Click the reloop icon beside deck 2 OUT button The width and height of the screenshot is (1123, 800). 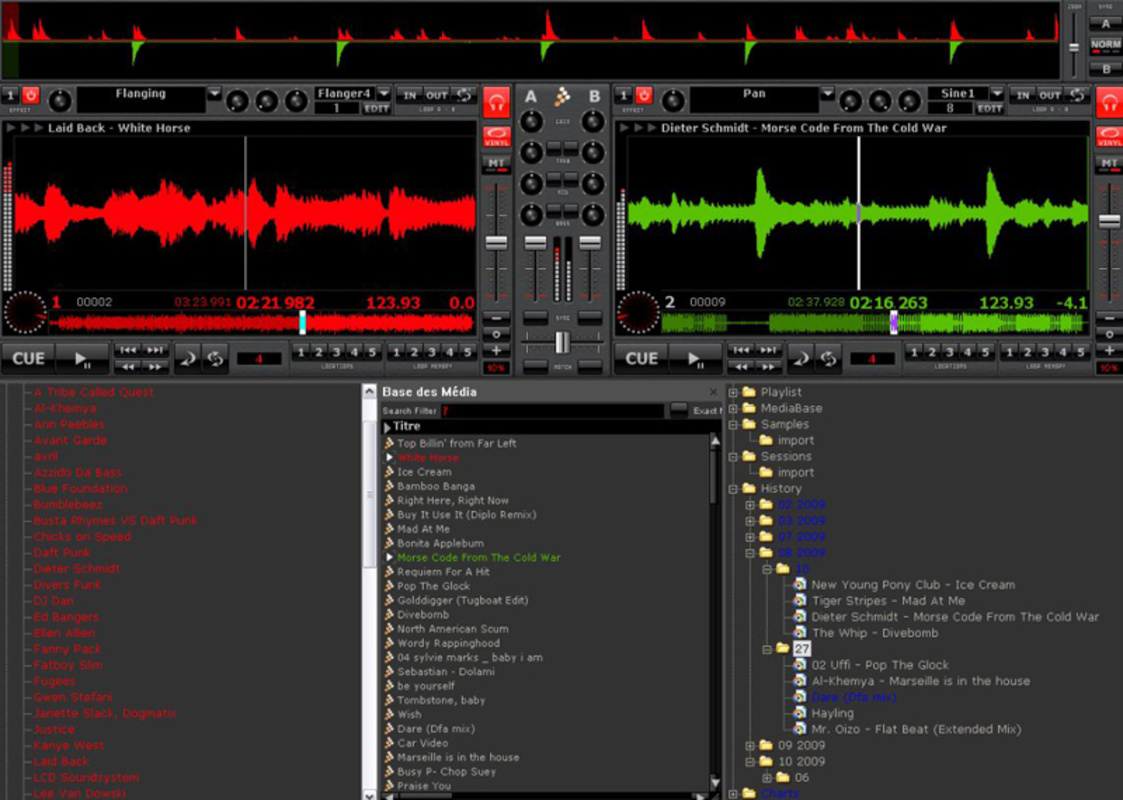click(1077, 95)
